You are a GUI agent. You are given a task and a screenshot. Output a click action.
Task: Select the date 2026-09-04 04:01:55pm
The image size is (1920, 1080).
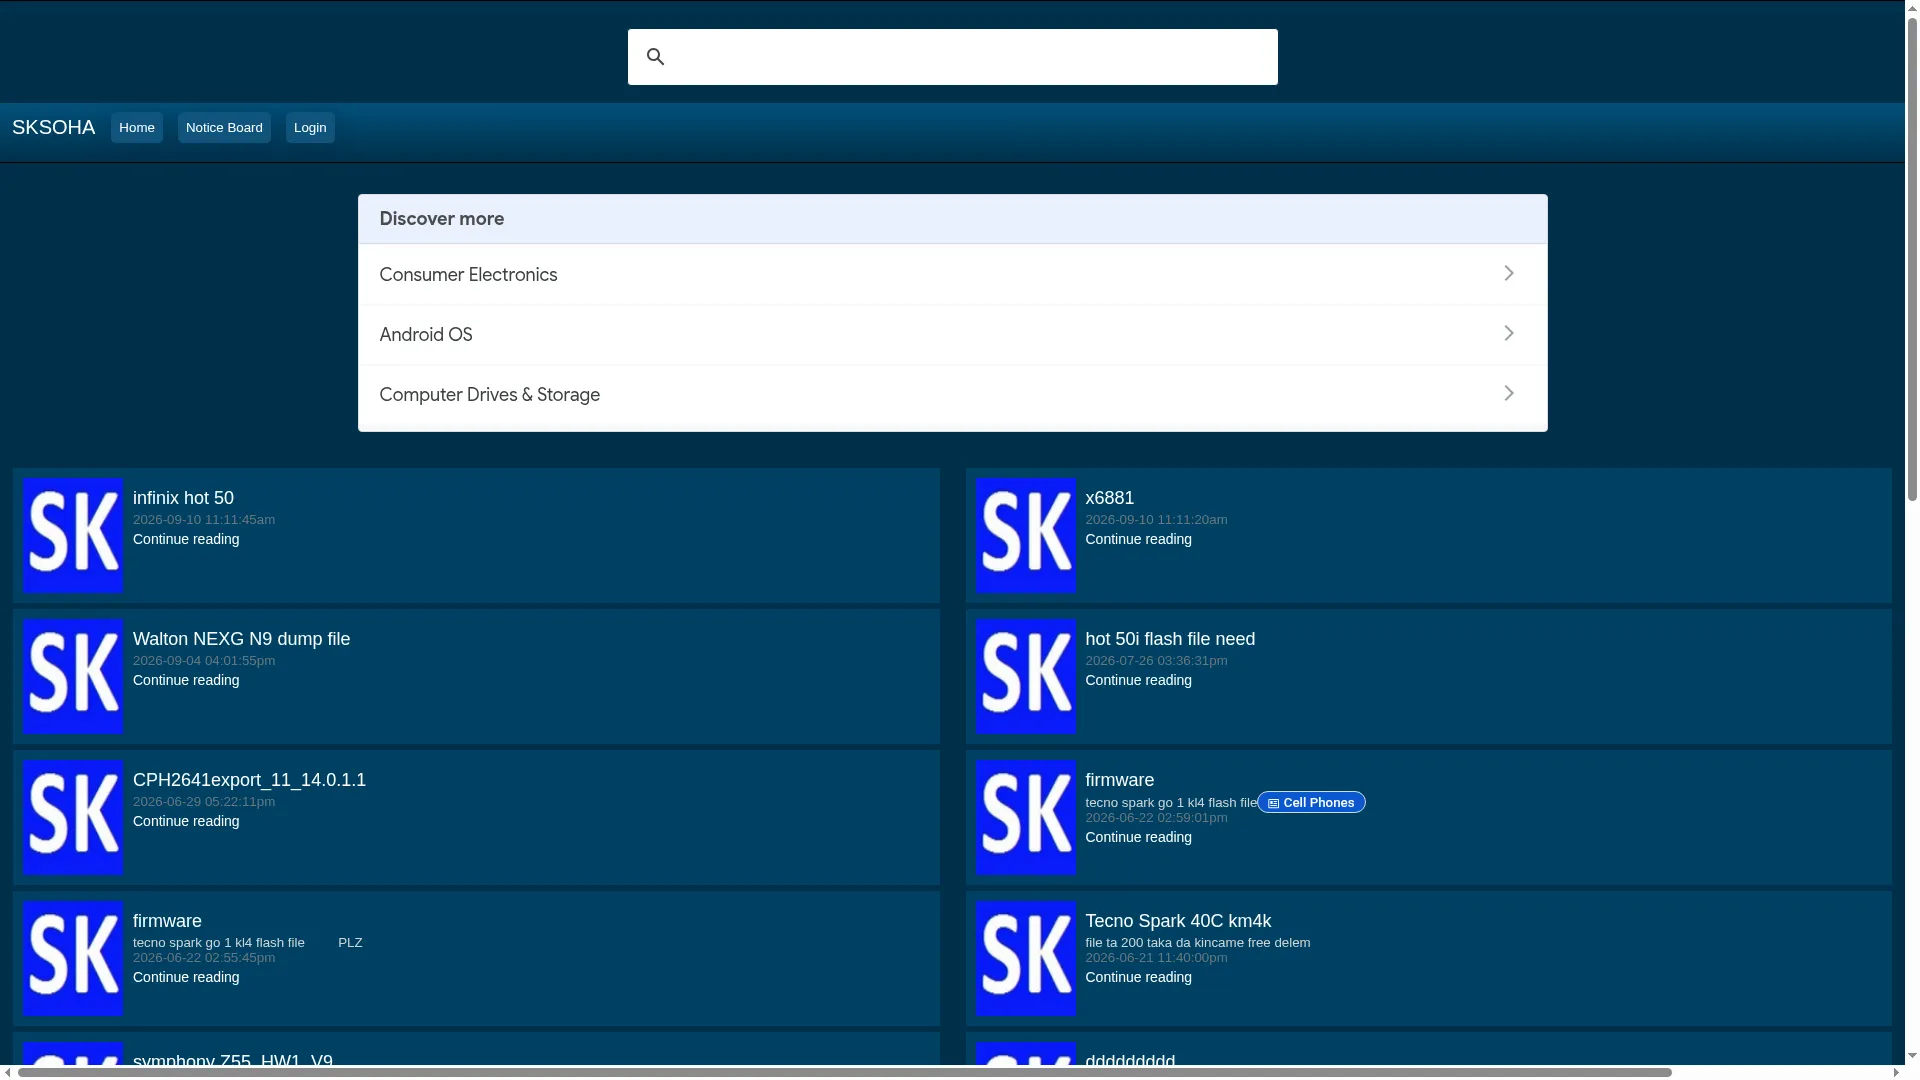point(204,661)
